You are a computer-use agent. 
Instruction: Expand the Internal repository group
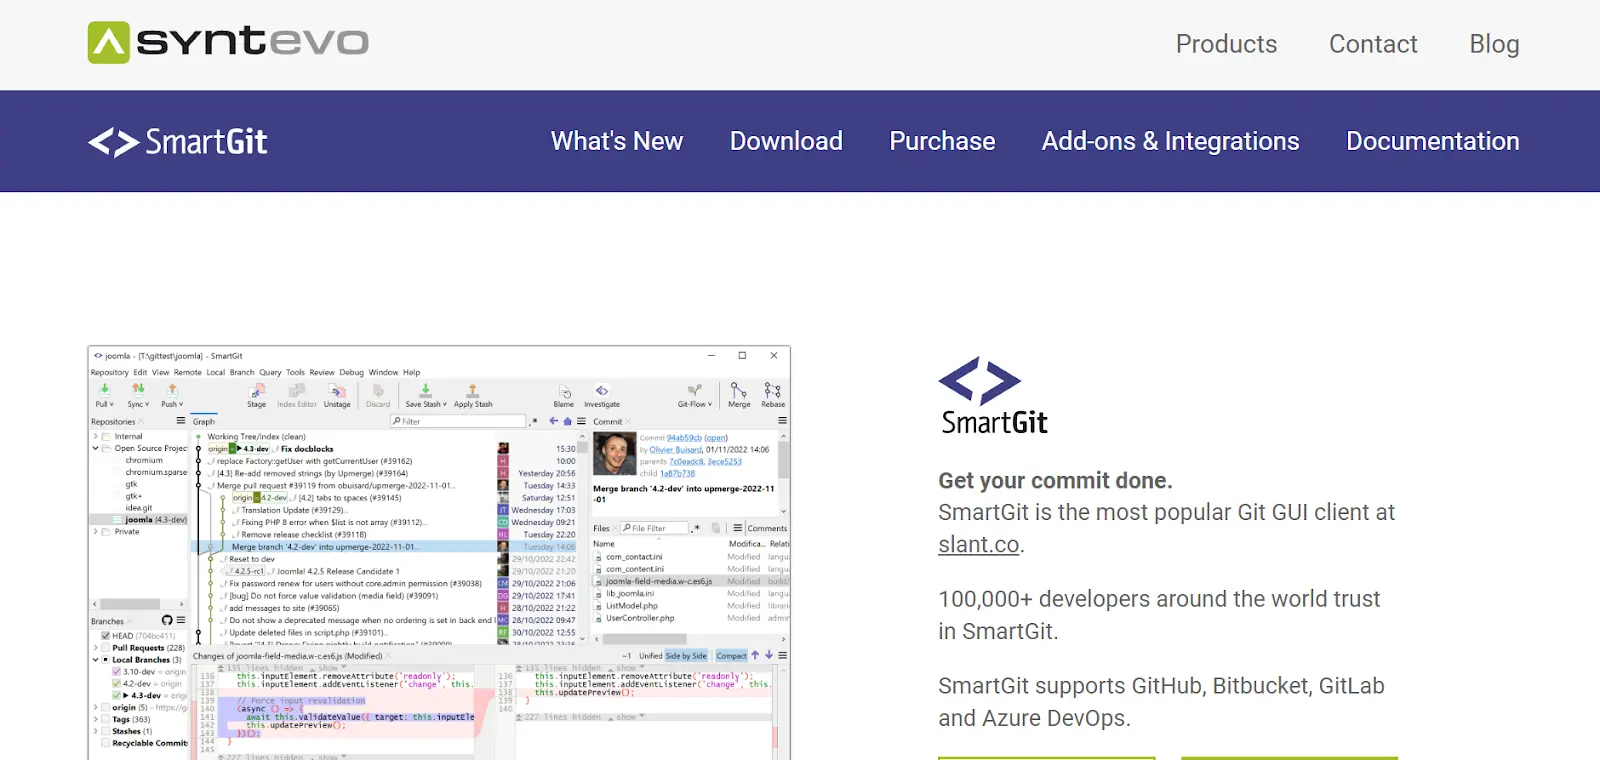(x=96, y=437)
